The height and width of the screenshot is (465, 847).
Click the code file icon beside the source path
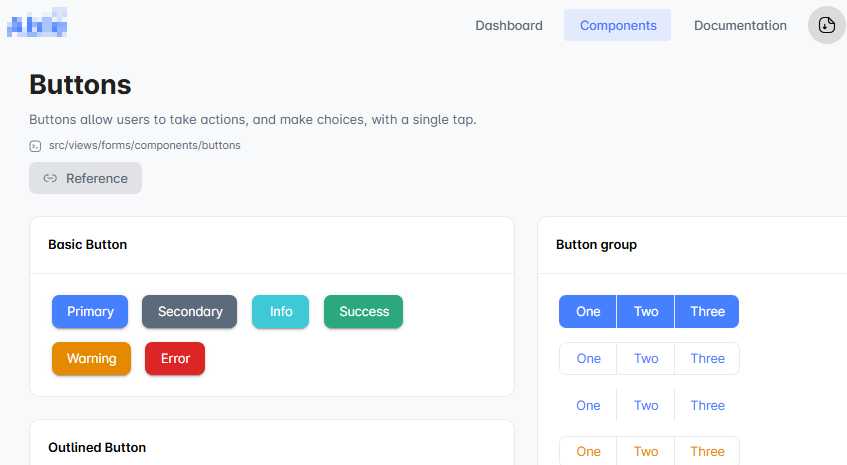click(35, 146)
